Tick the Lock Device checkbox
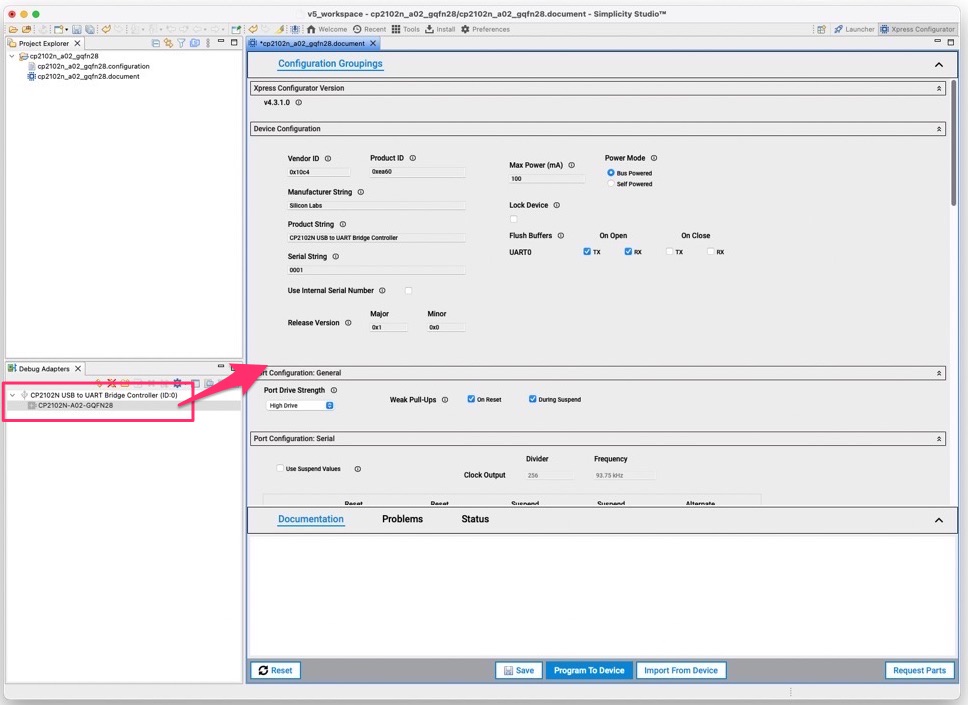 514,219
